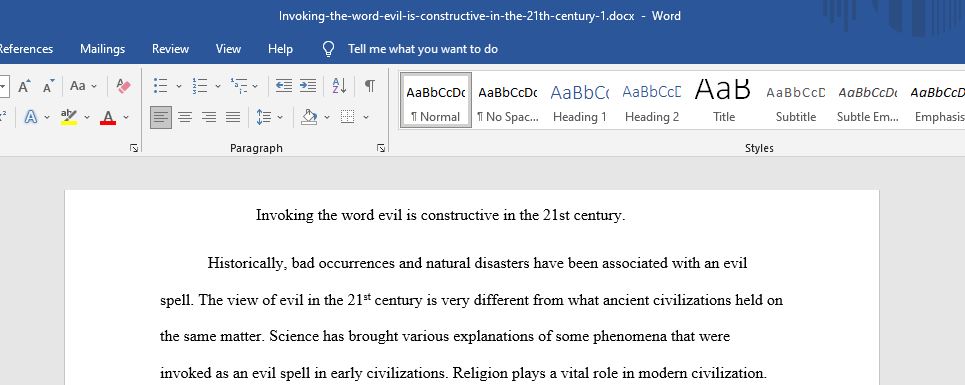Viewport: 965px width, 385px height.
Task: Increase the paragraph indent
Action: (308, 86)
